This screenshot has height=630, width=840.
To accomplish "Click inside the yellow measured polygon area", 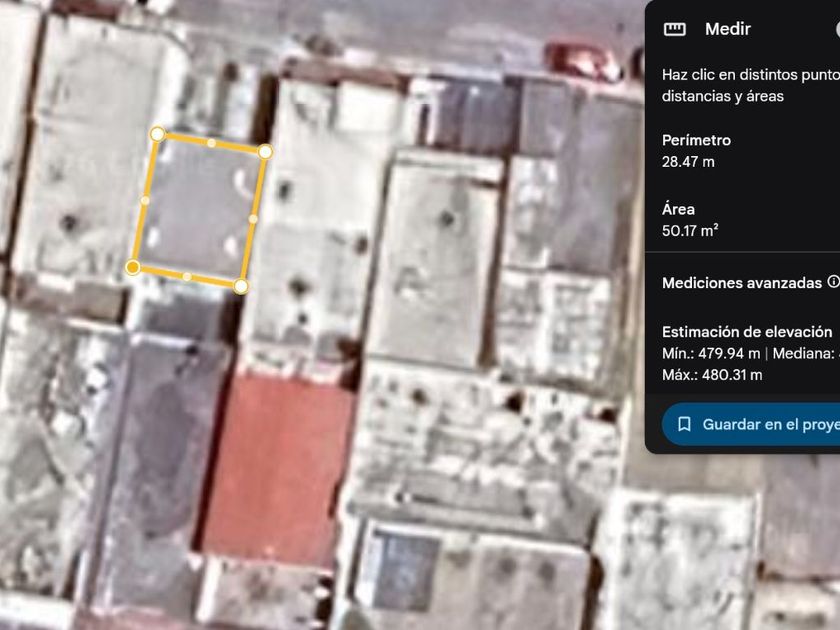I will tap(199, 210).
